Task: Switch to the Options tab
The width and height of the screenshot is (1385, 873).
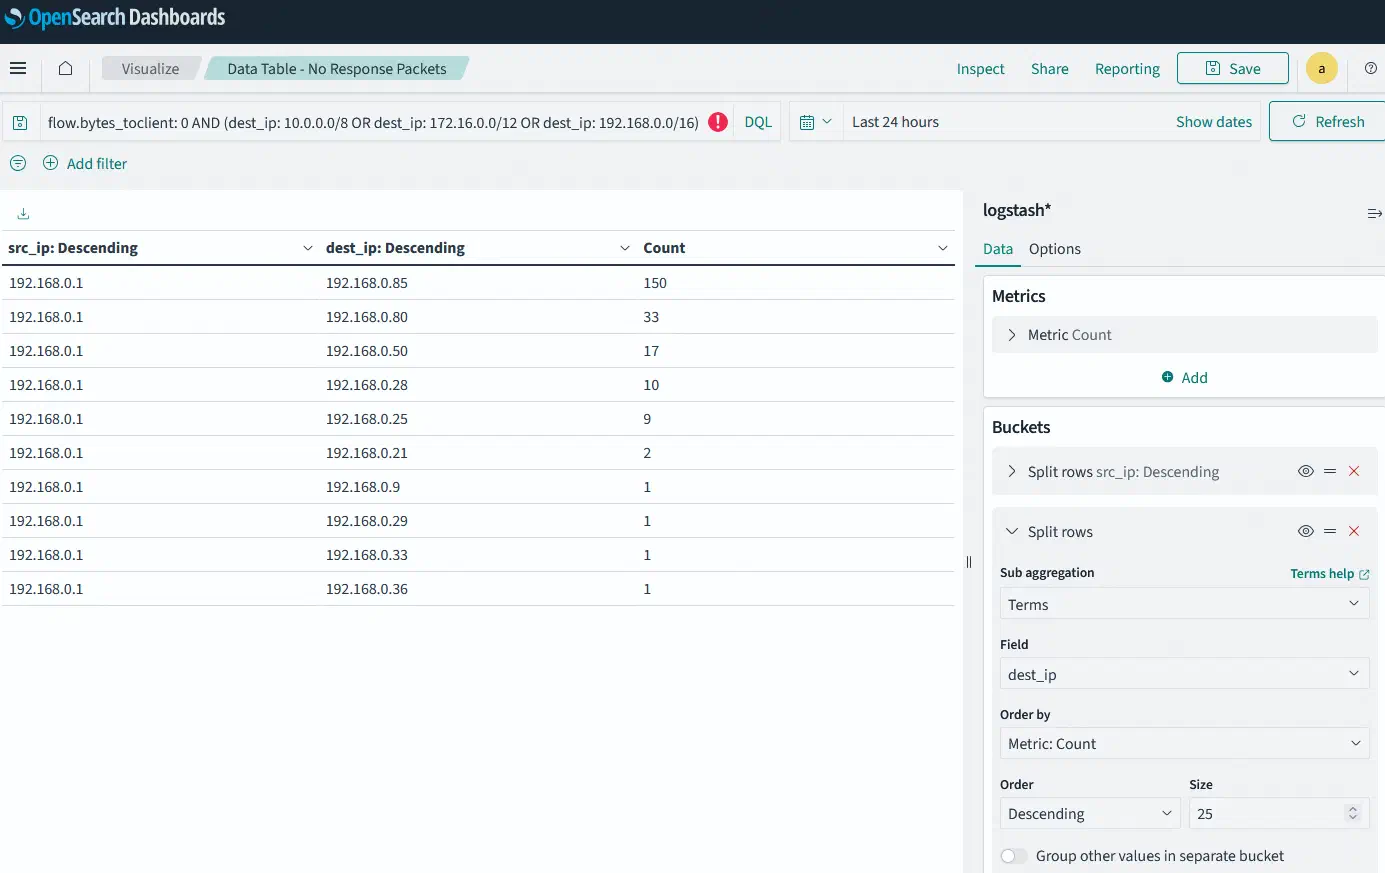Action: (x=1054, y=249)
